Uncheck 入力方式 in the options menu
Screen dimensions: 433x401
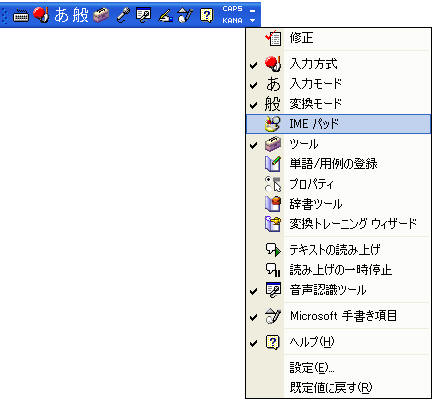pos(338,64)
